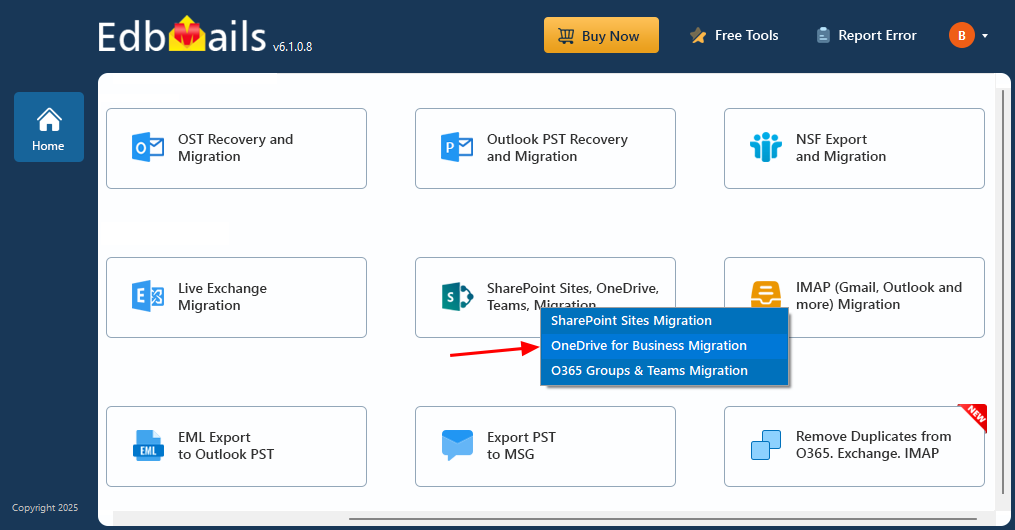Click the Buy Now button
Image resolution: width=1015 pixels, height=530 pixels.
[601, 35]
